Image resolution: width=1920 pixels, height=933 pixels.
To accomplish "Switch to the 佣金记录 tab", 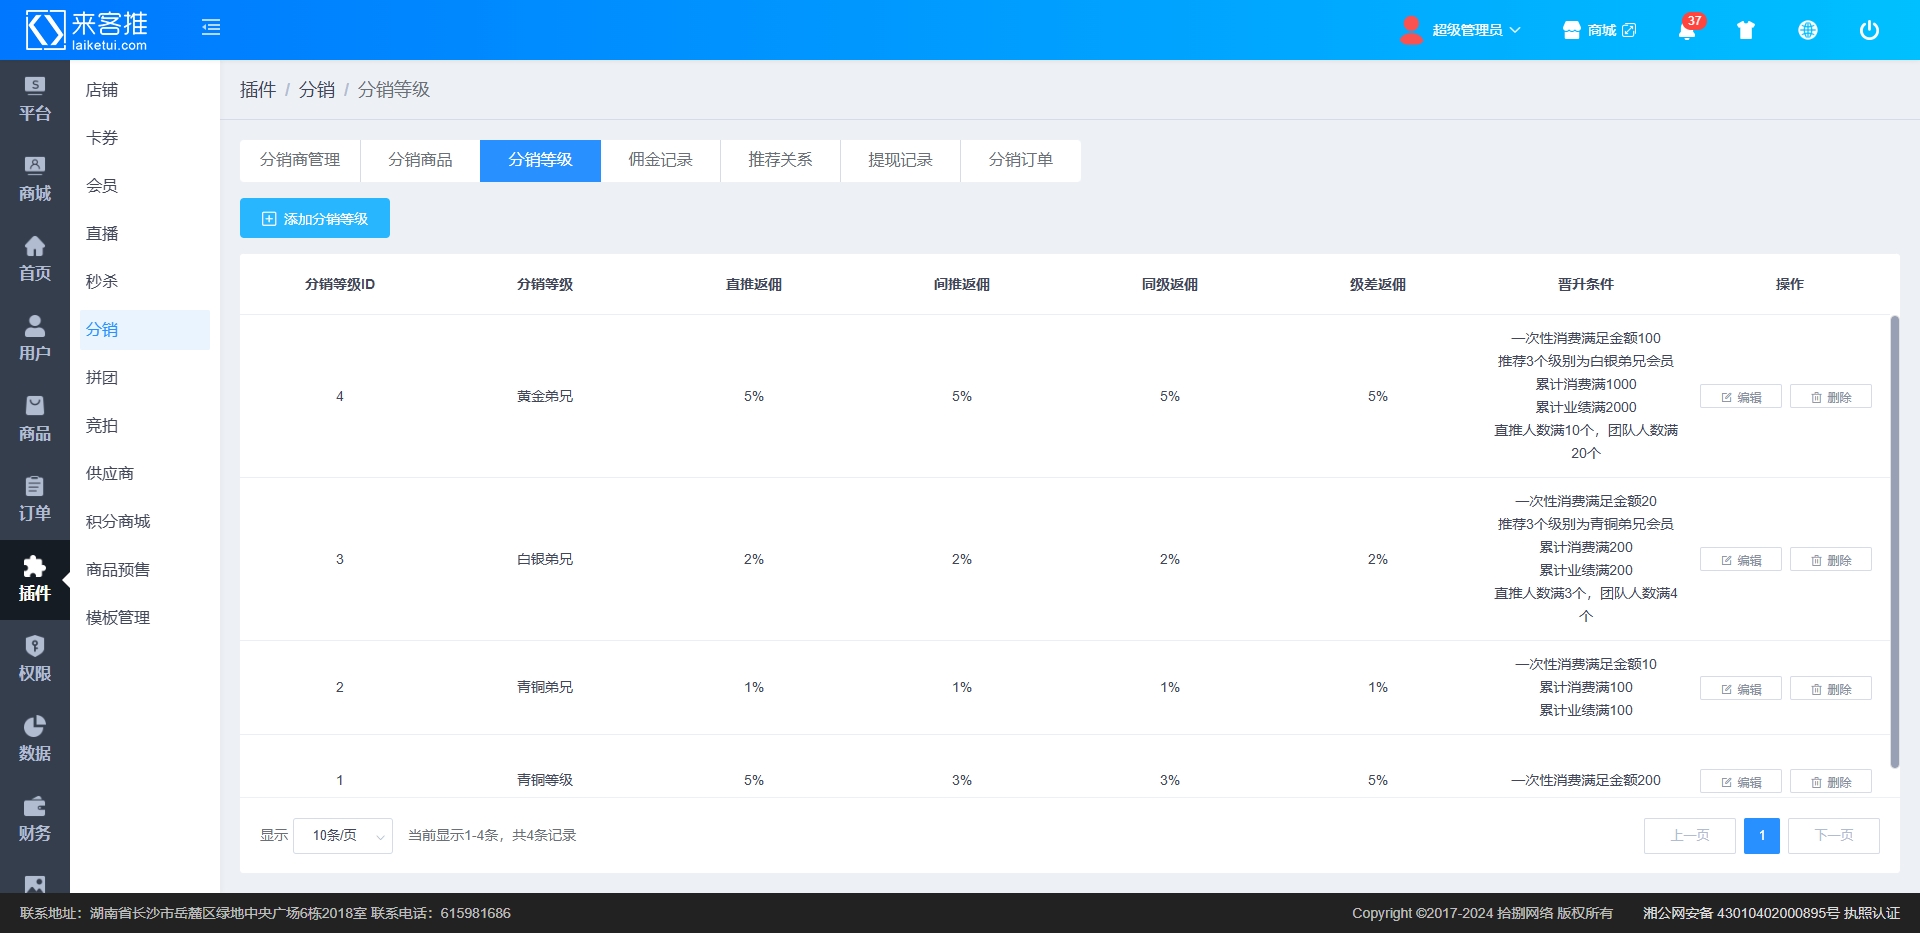I will pyautogui.click(x=660, y=160).
